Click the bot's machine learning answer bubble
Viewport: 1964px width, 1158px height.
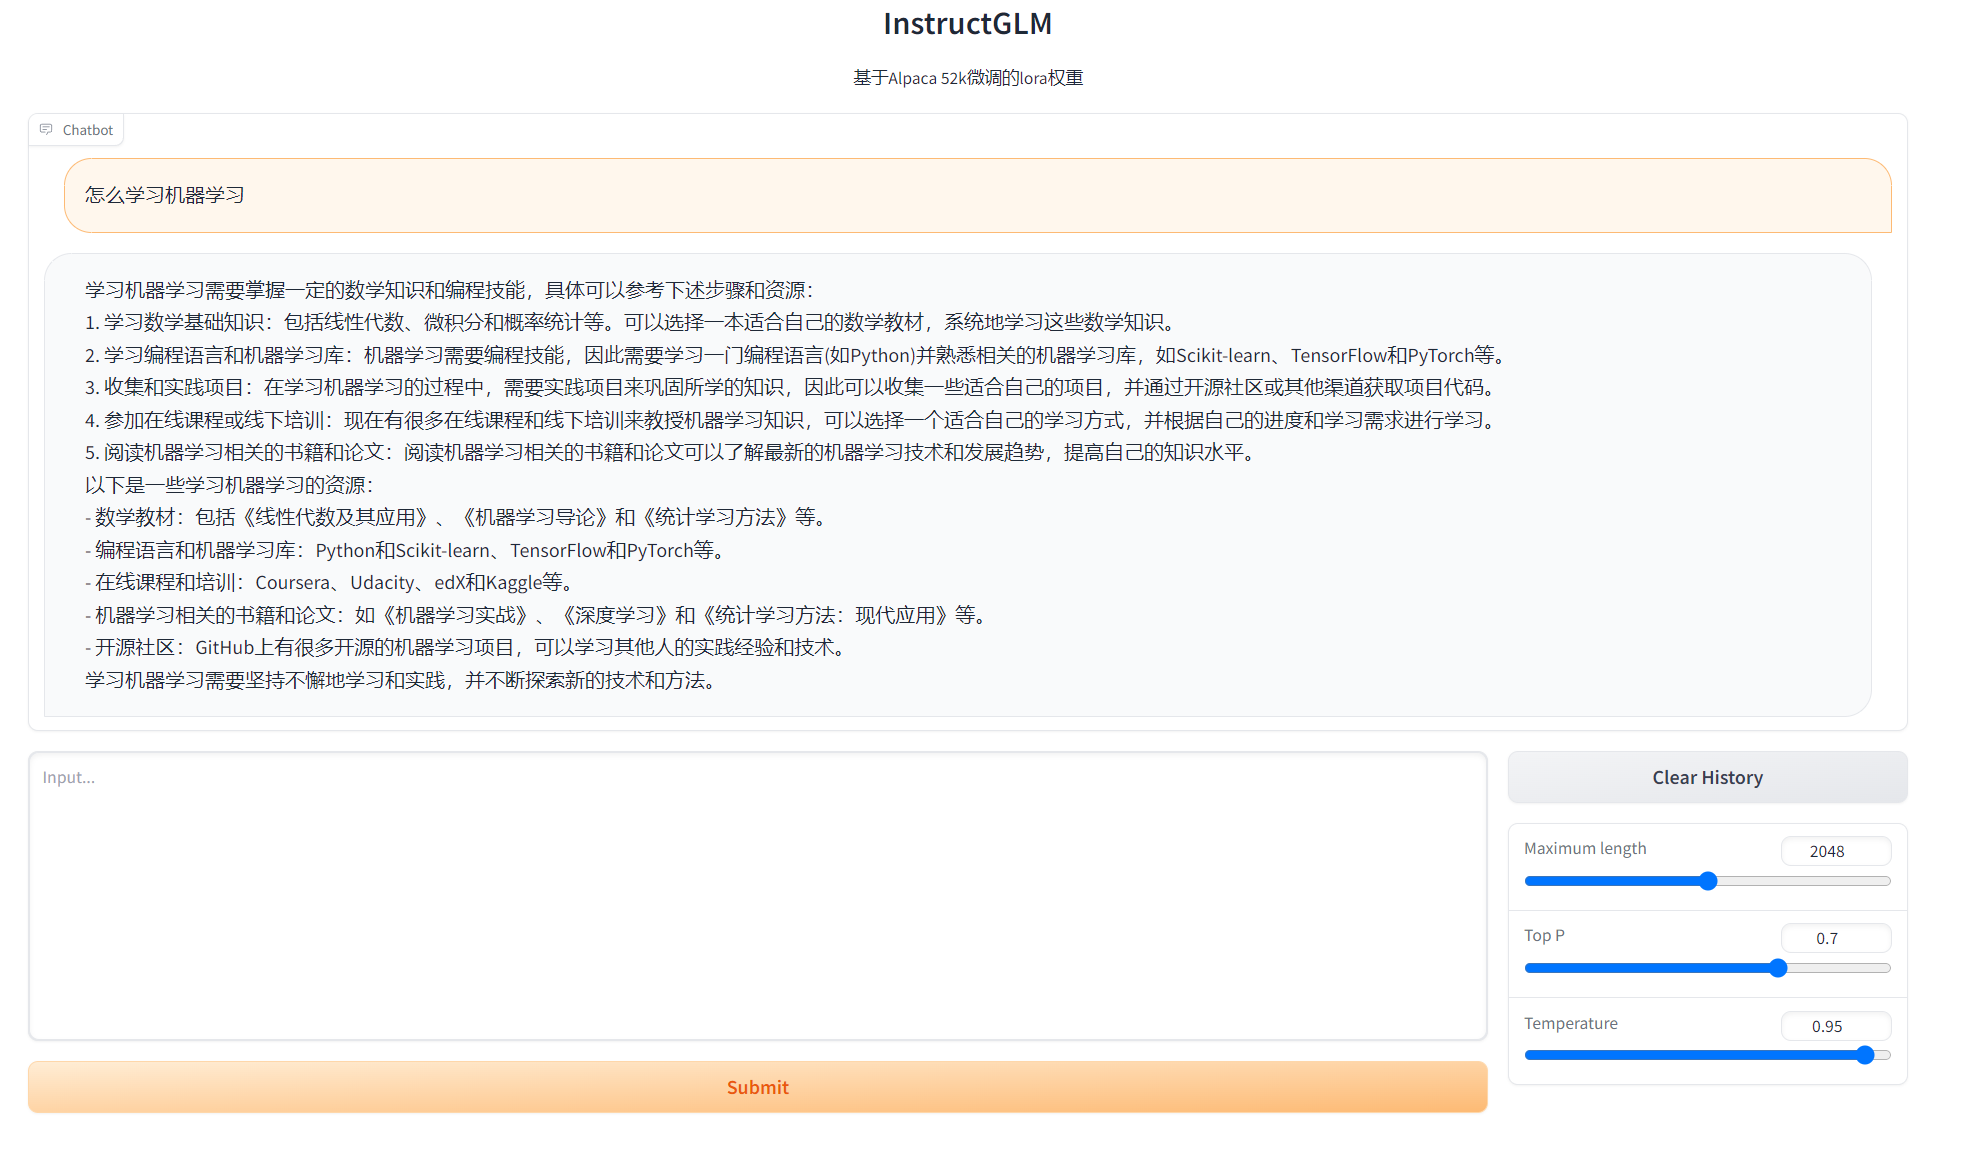pyautogui.click(x=957, y=485)
